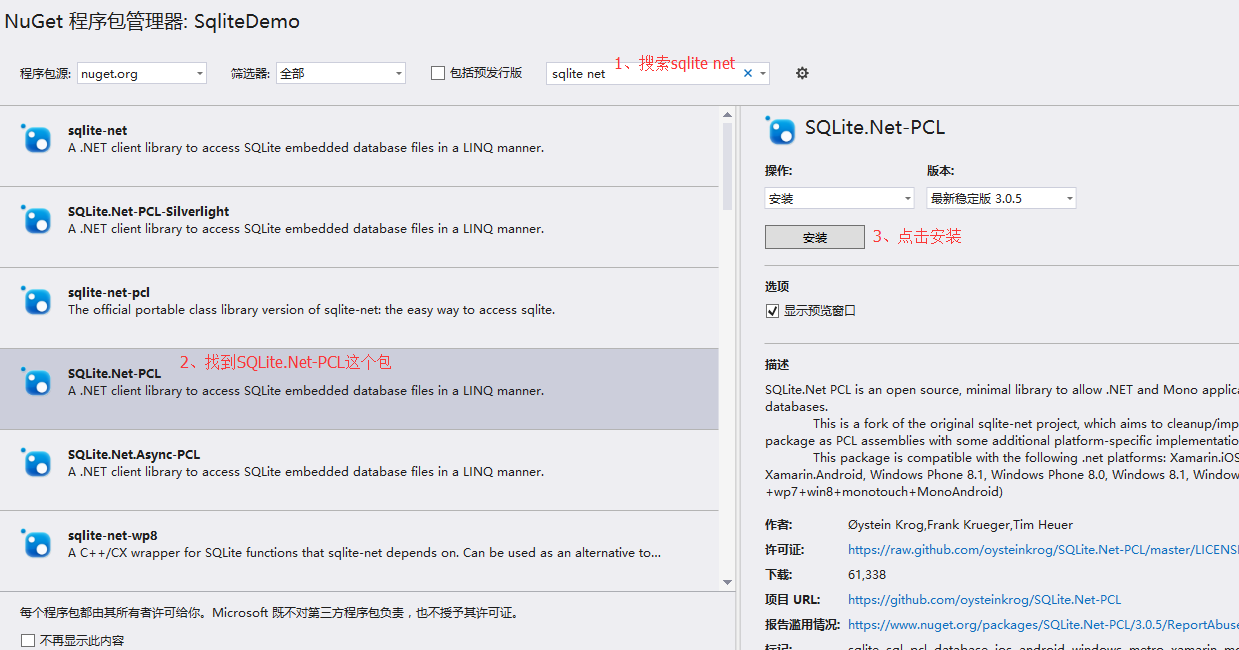
Task: Select the sqlite-net-wp8 package row
Action: 359,550
